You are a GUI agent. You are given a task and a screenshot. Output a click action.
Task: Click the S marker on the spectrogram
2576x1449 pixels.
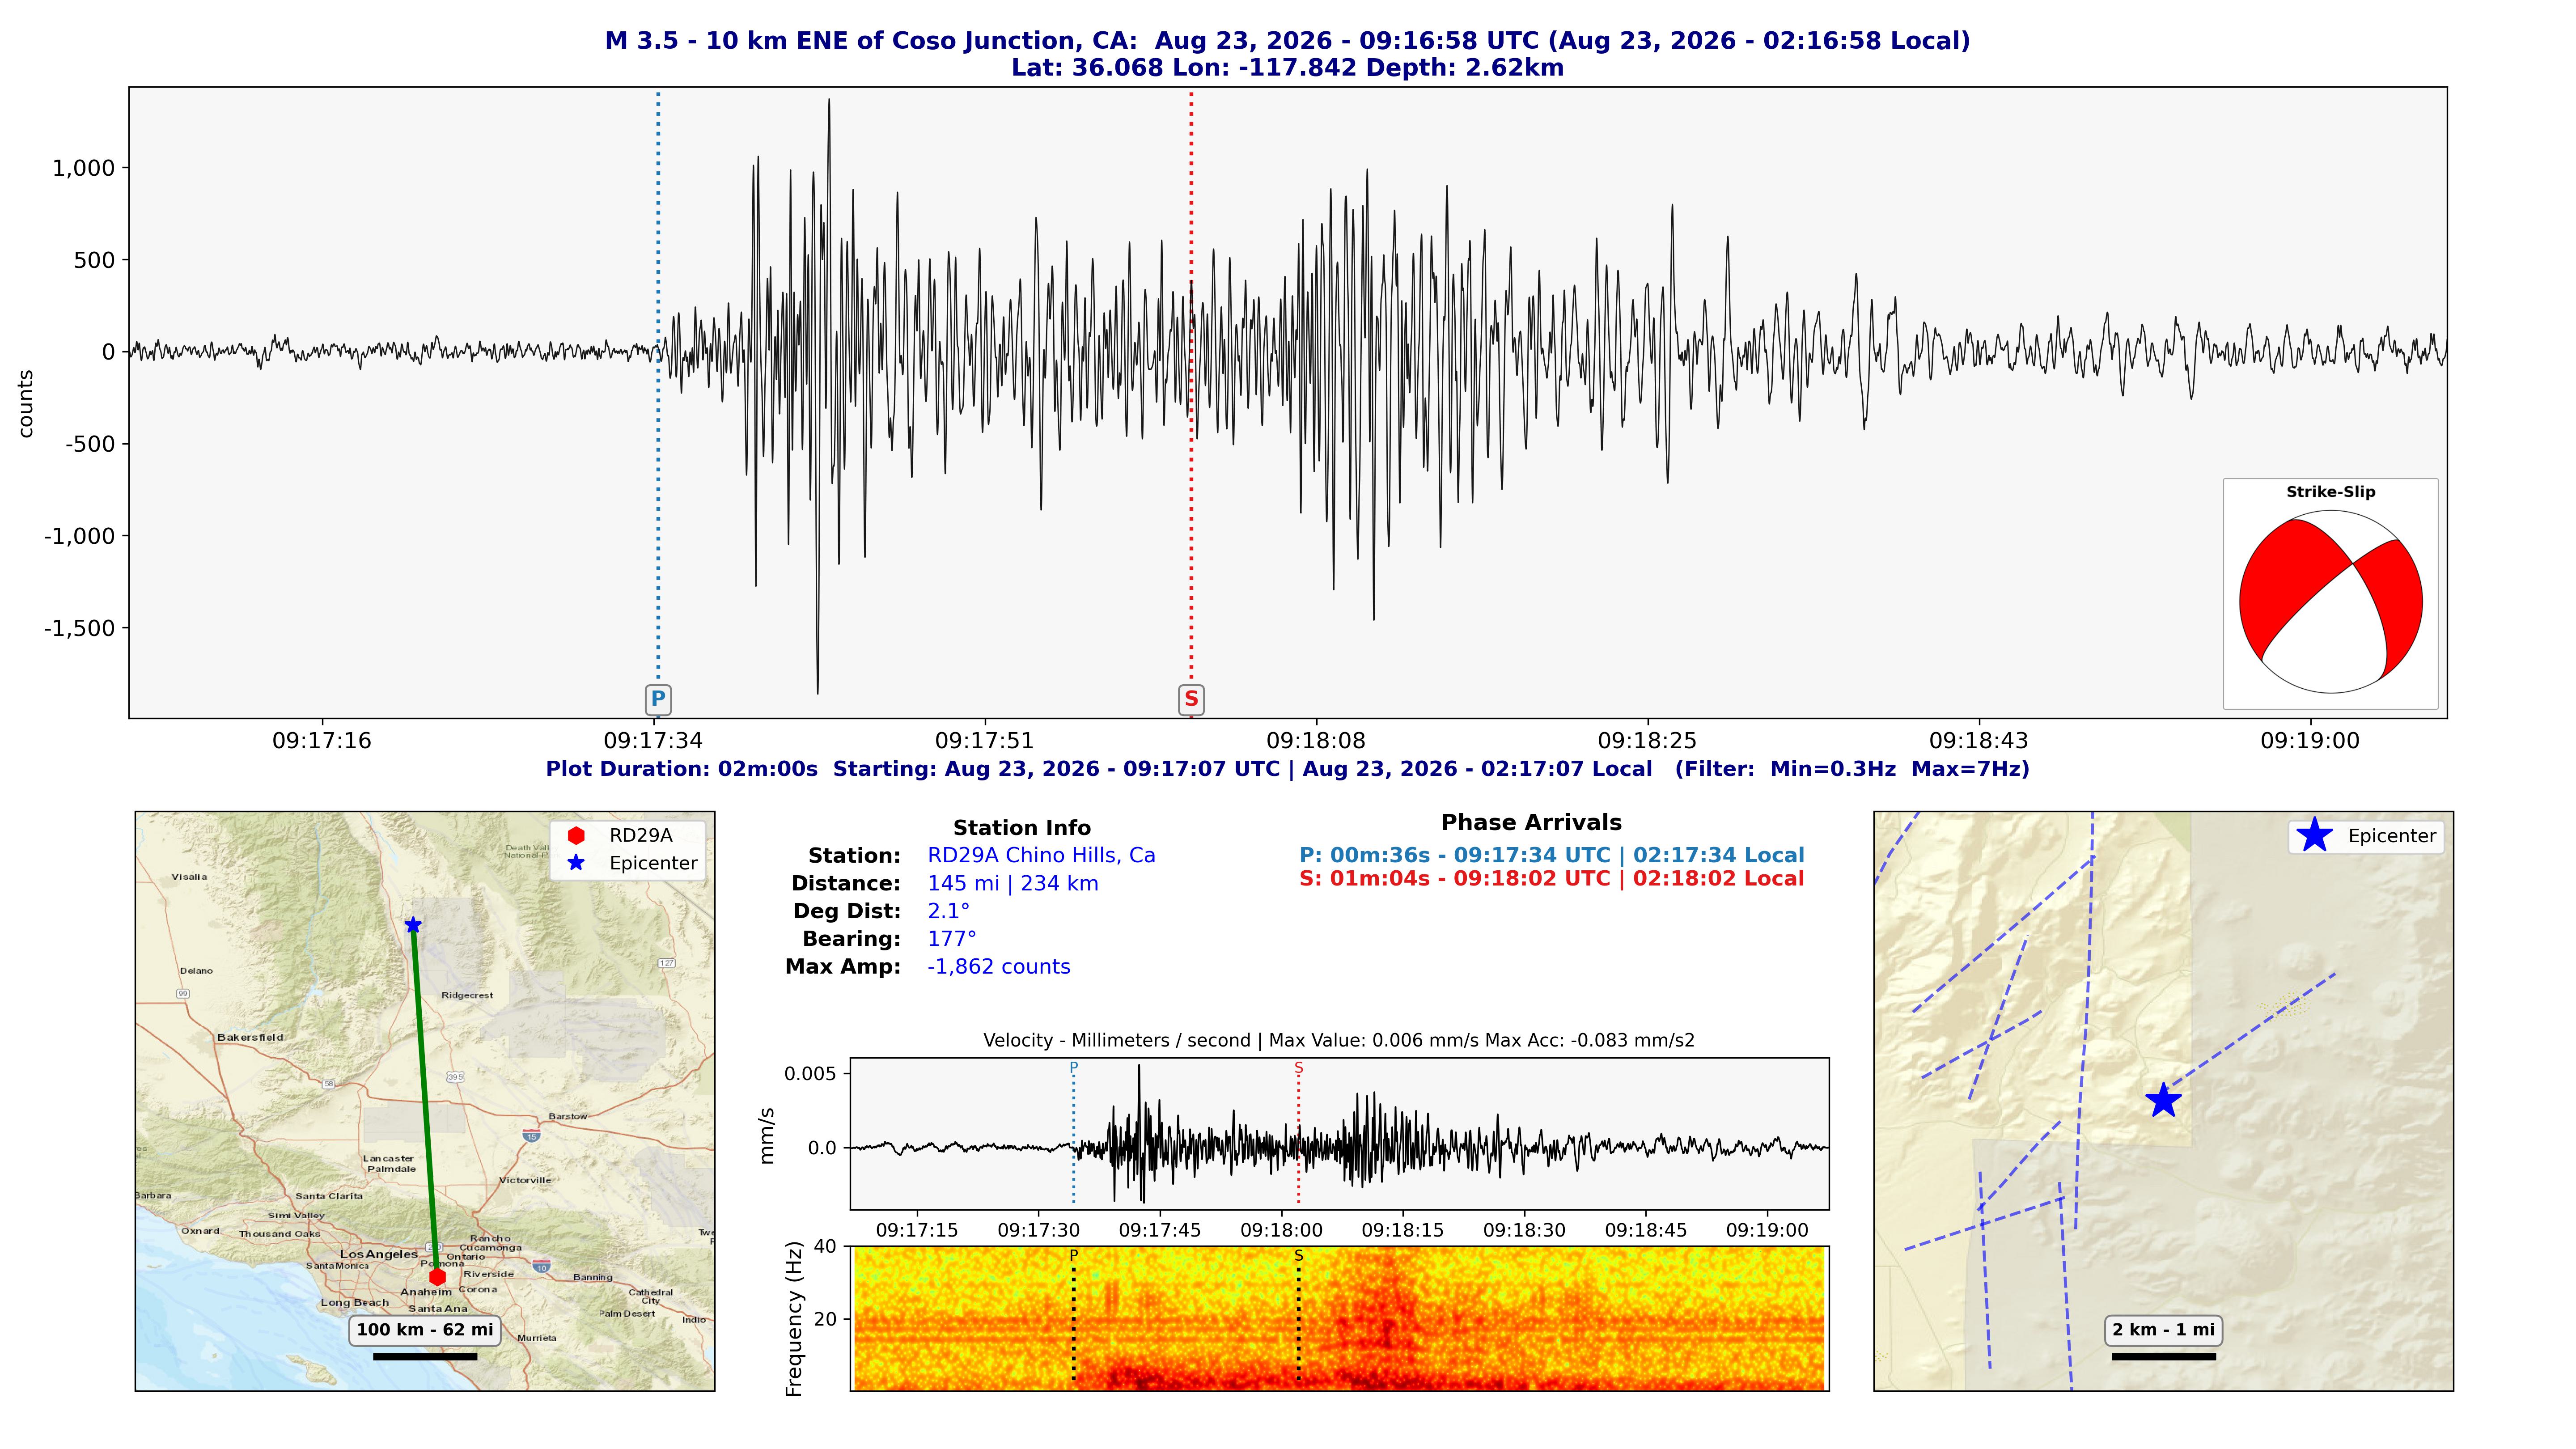[1298, 1255]
